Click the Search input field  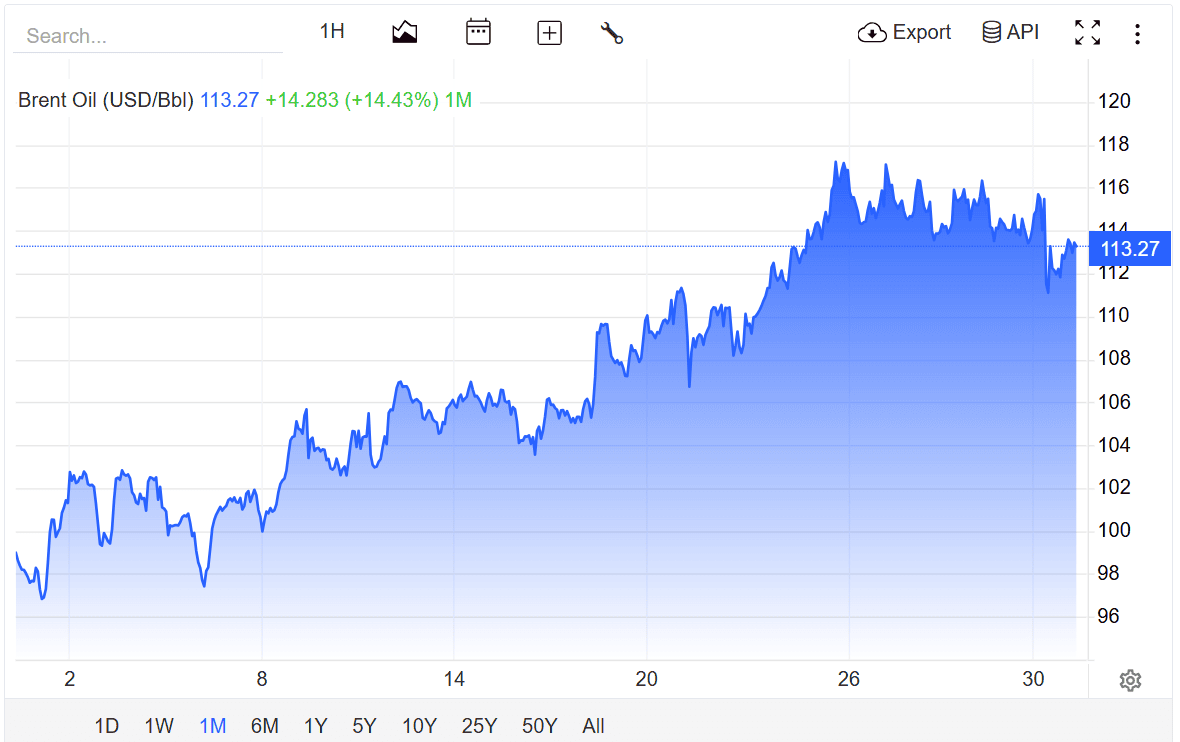tap(148, 35)
